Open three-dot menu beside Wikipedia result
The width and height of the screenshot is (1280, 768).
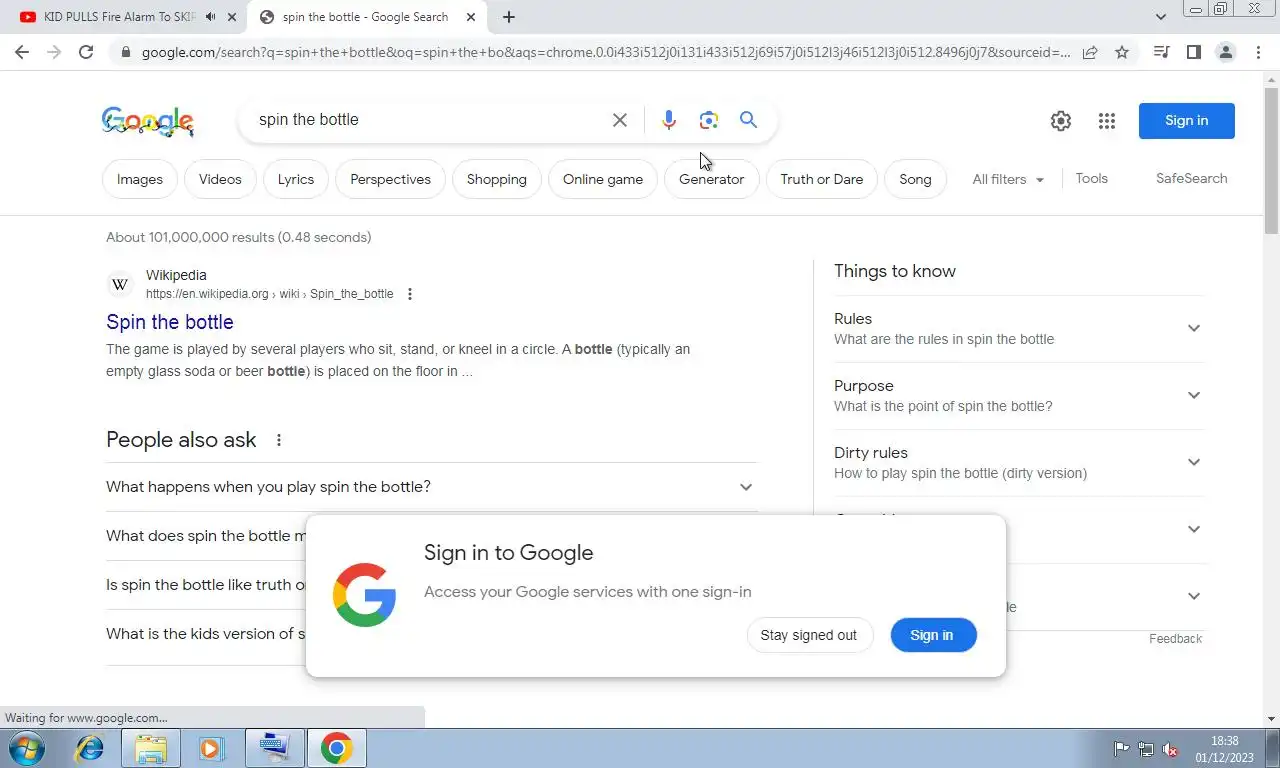coord(409,294)
